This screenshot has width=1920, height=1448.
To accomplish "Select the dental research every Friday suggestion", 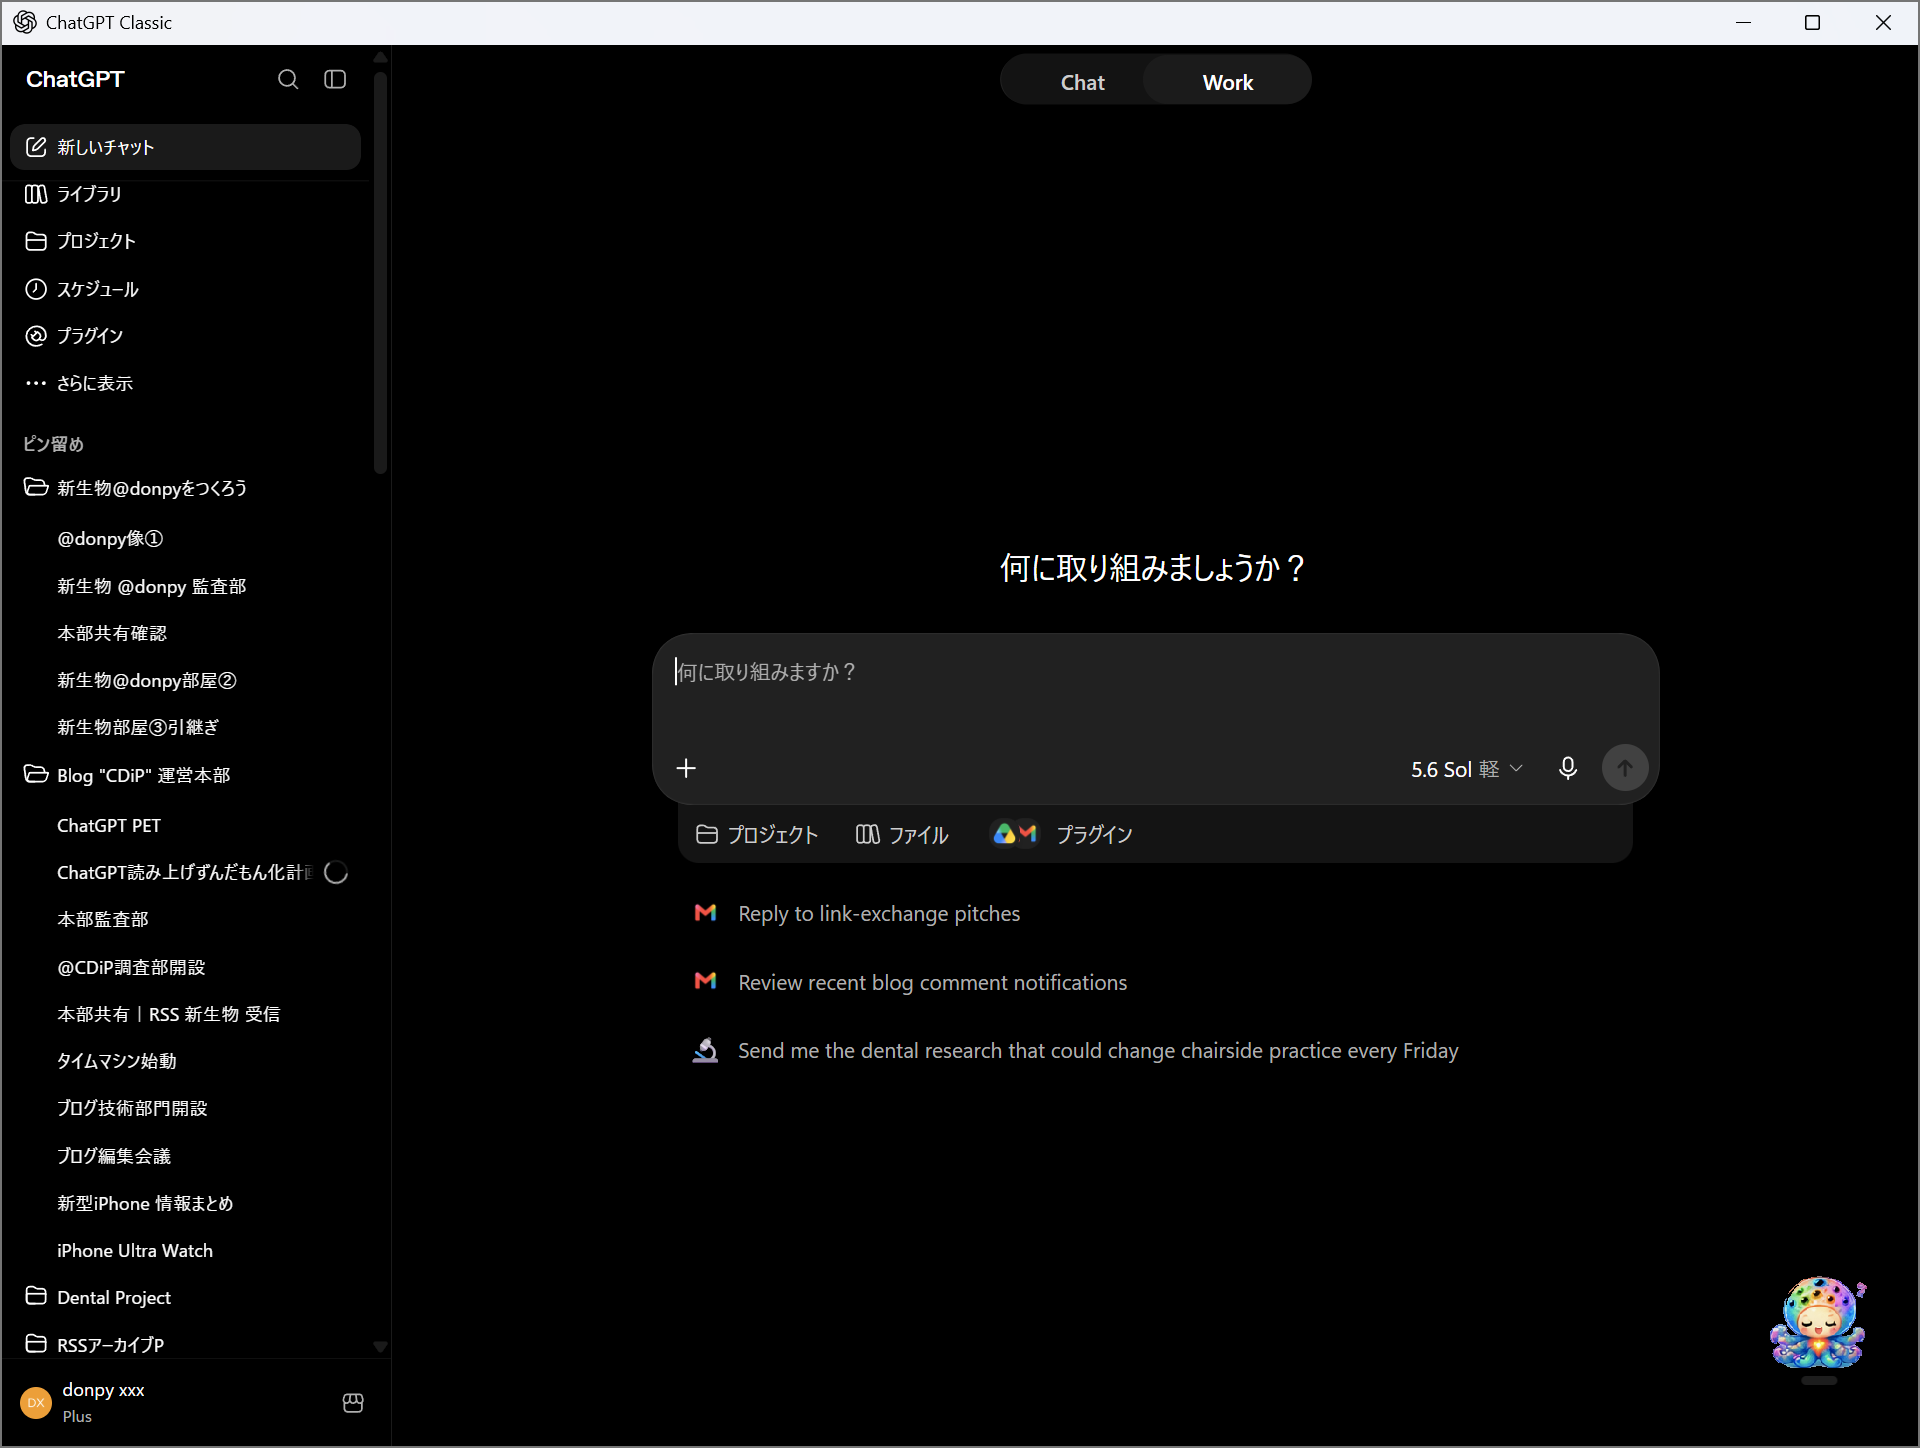I will point(1076,1050).
